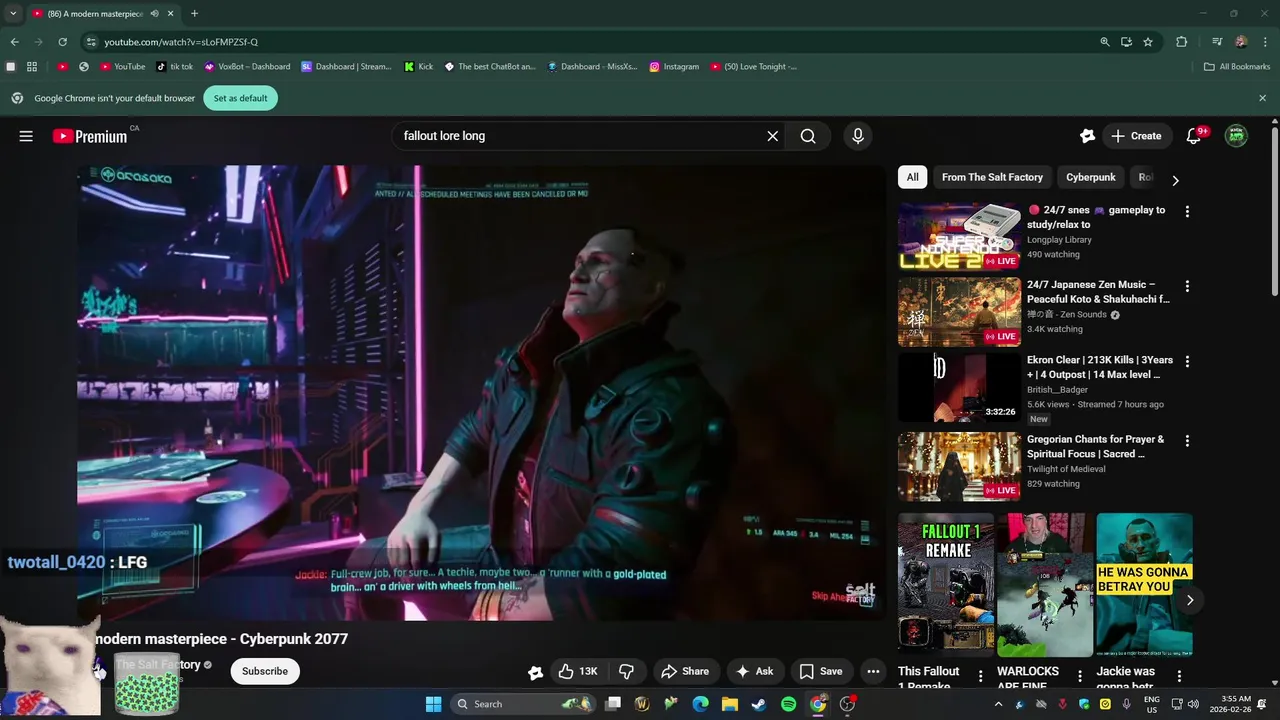Open Chrome extensions puzzle icon

coord(1181,42)
